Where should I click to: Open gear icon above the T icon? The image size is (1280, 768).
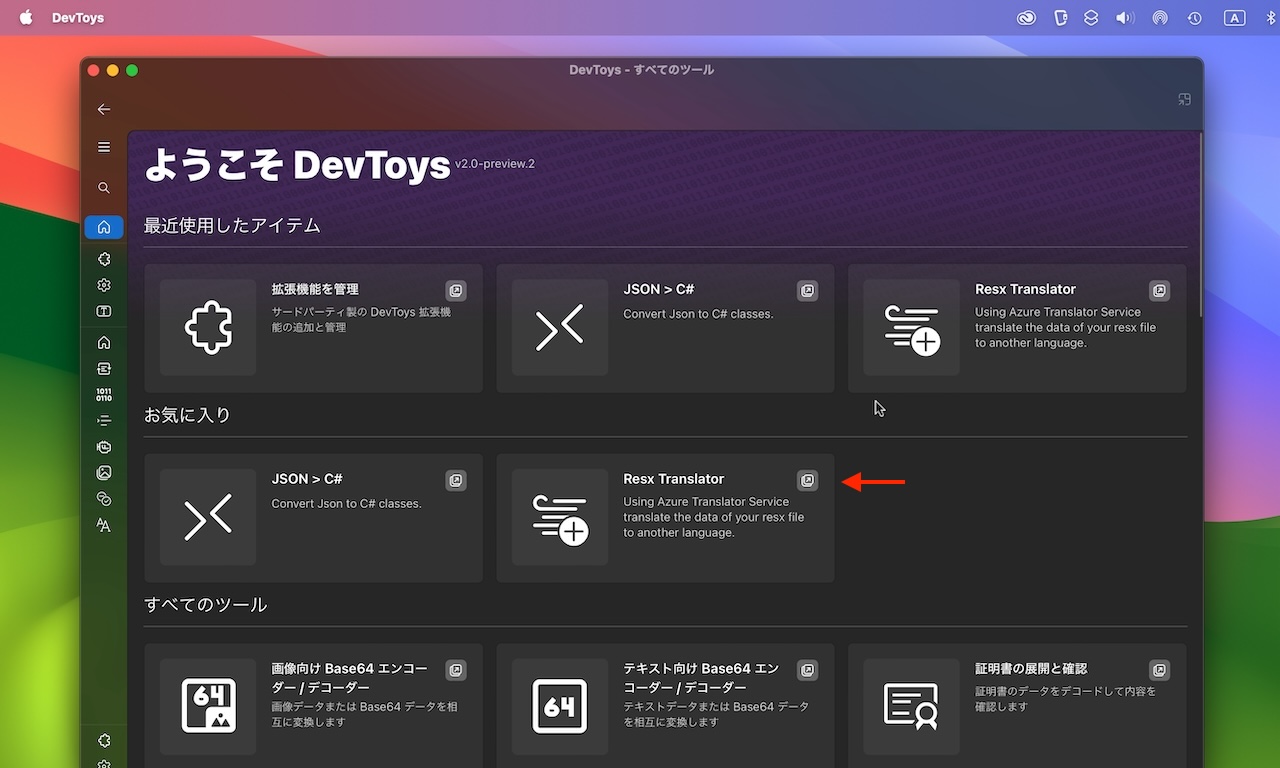click(104, 285)
